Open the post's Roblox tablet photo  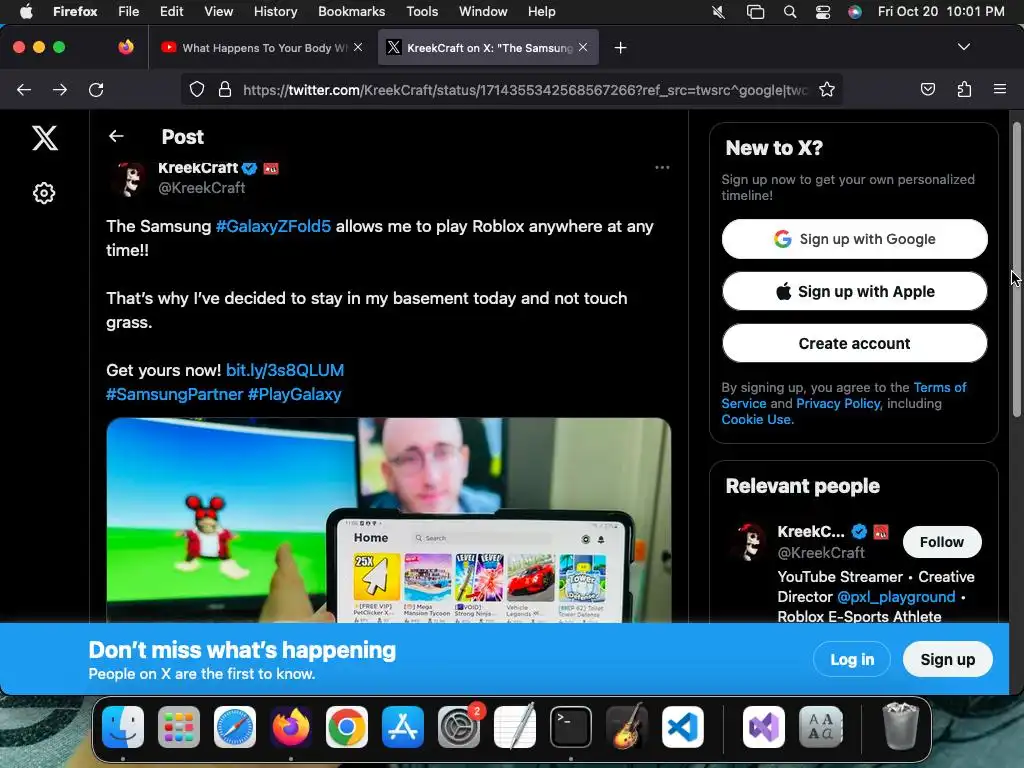[x=389, y=520]
